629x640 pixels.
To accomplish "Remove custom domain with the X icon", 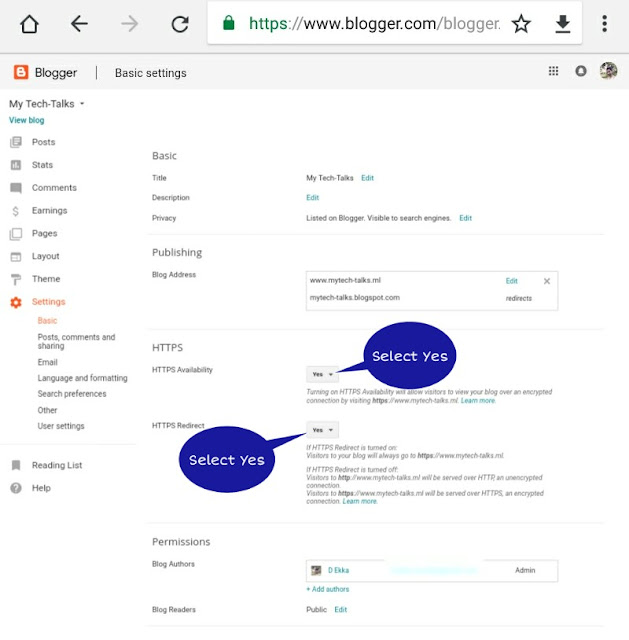I will [547, 281].
